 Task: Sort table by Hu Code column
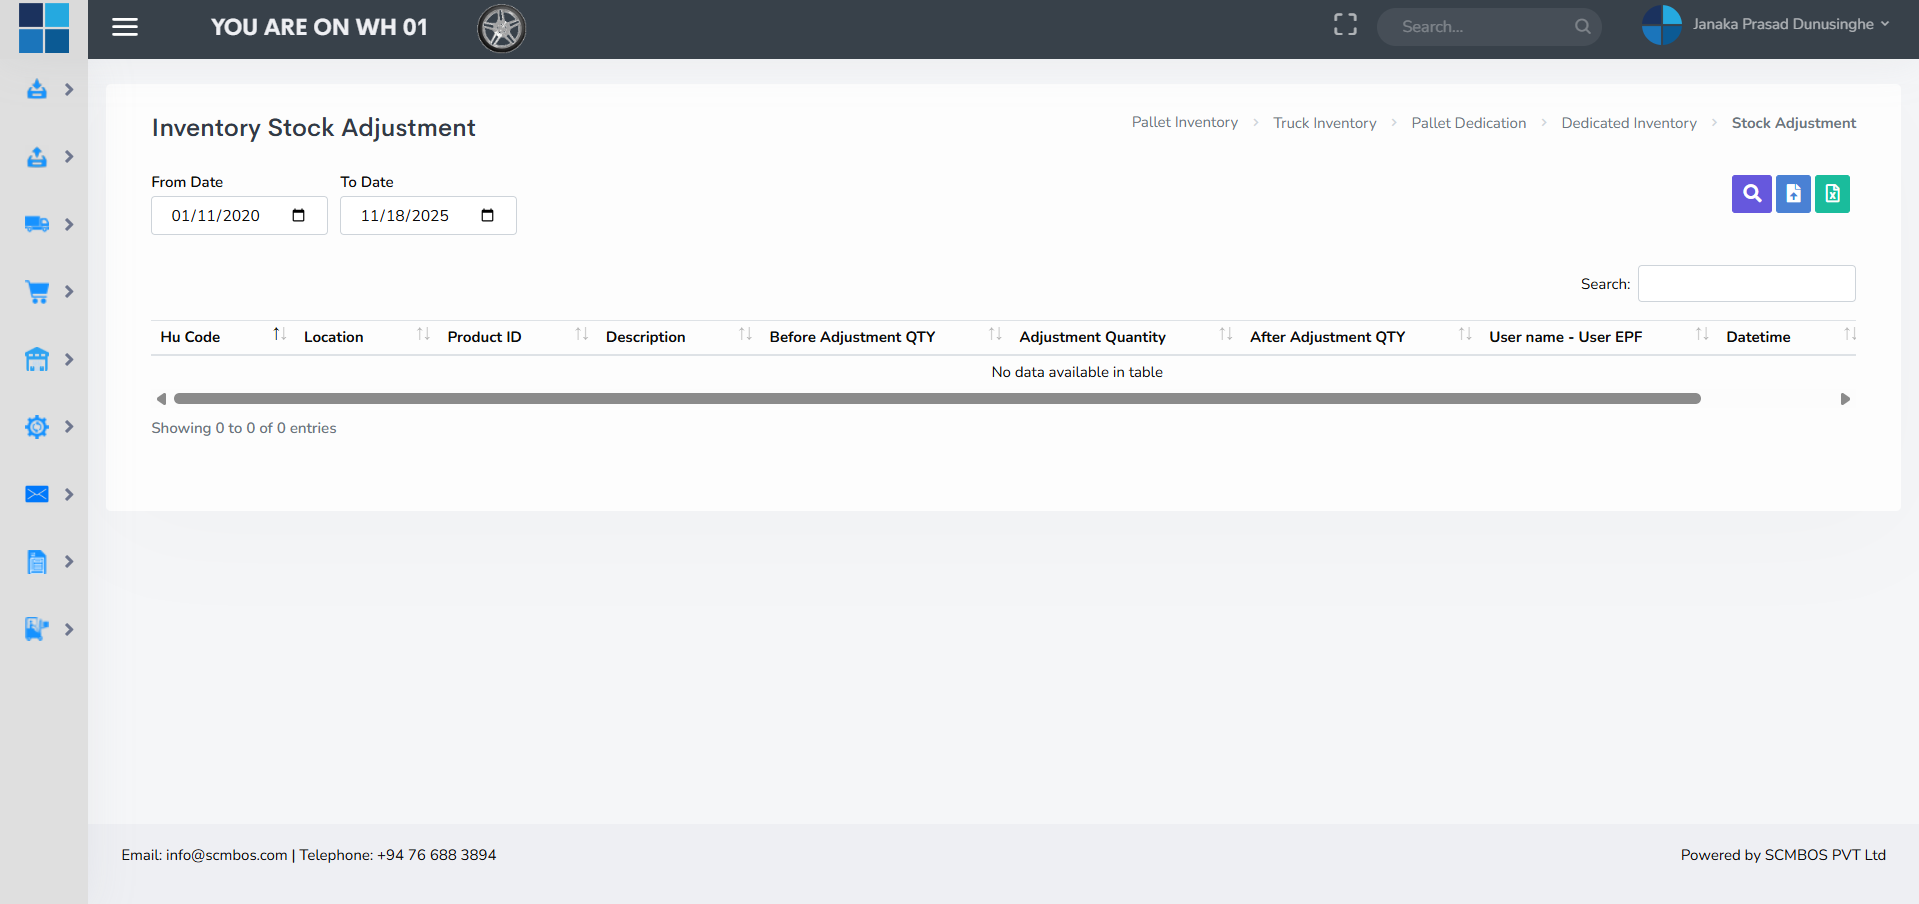pos(190,337)
